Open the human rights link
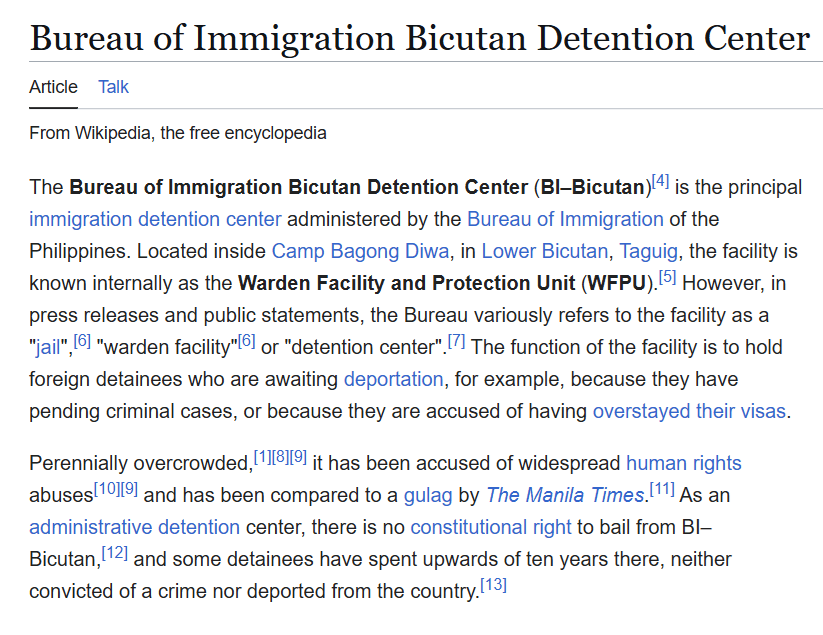 pyautogui.click(x=683, y=463)
